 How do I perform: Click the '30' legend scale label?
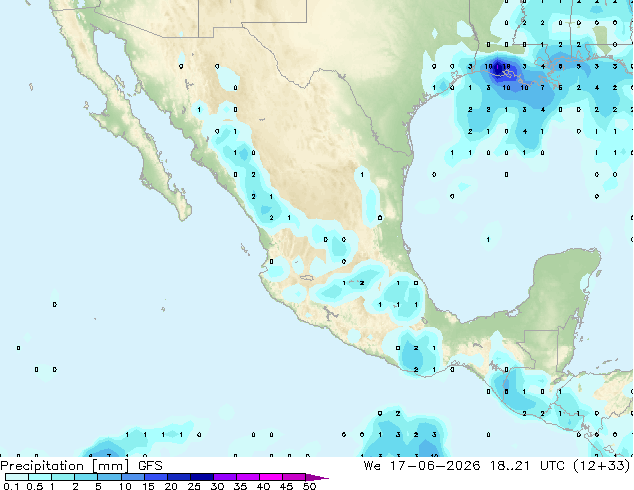coord(217,486)
